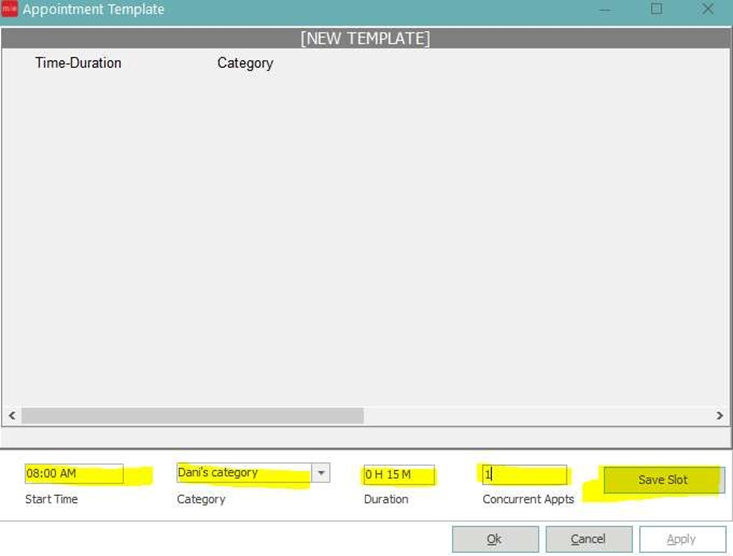The image size is (733, 556).
Task: Focus the Start Time field showing 08:00 AM
Action: pos(74,474)
